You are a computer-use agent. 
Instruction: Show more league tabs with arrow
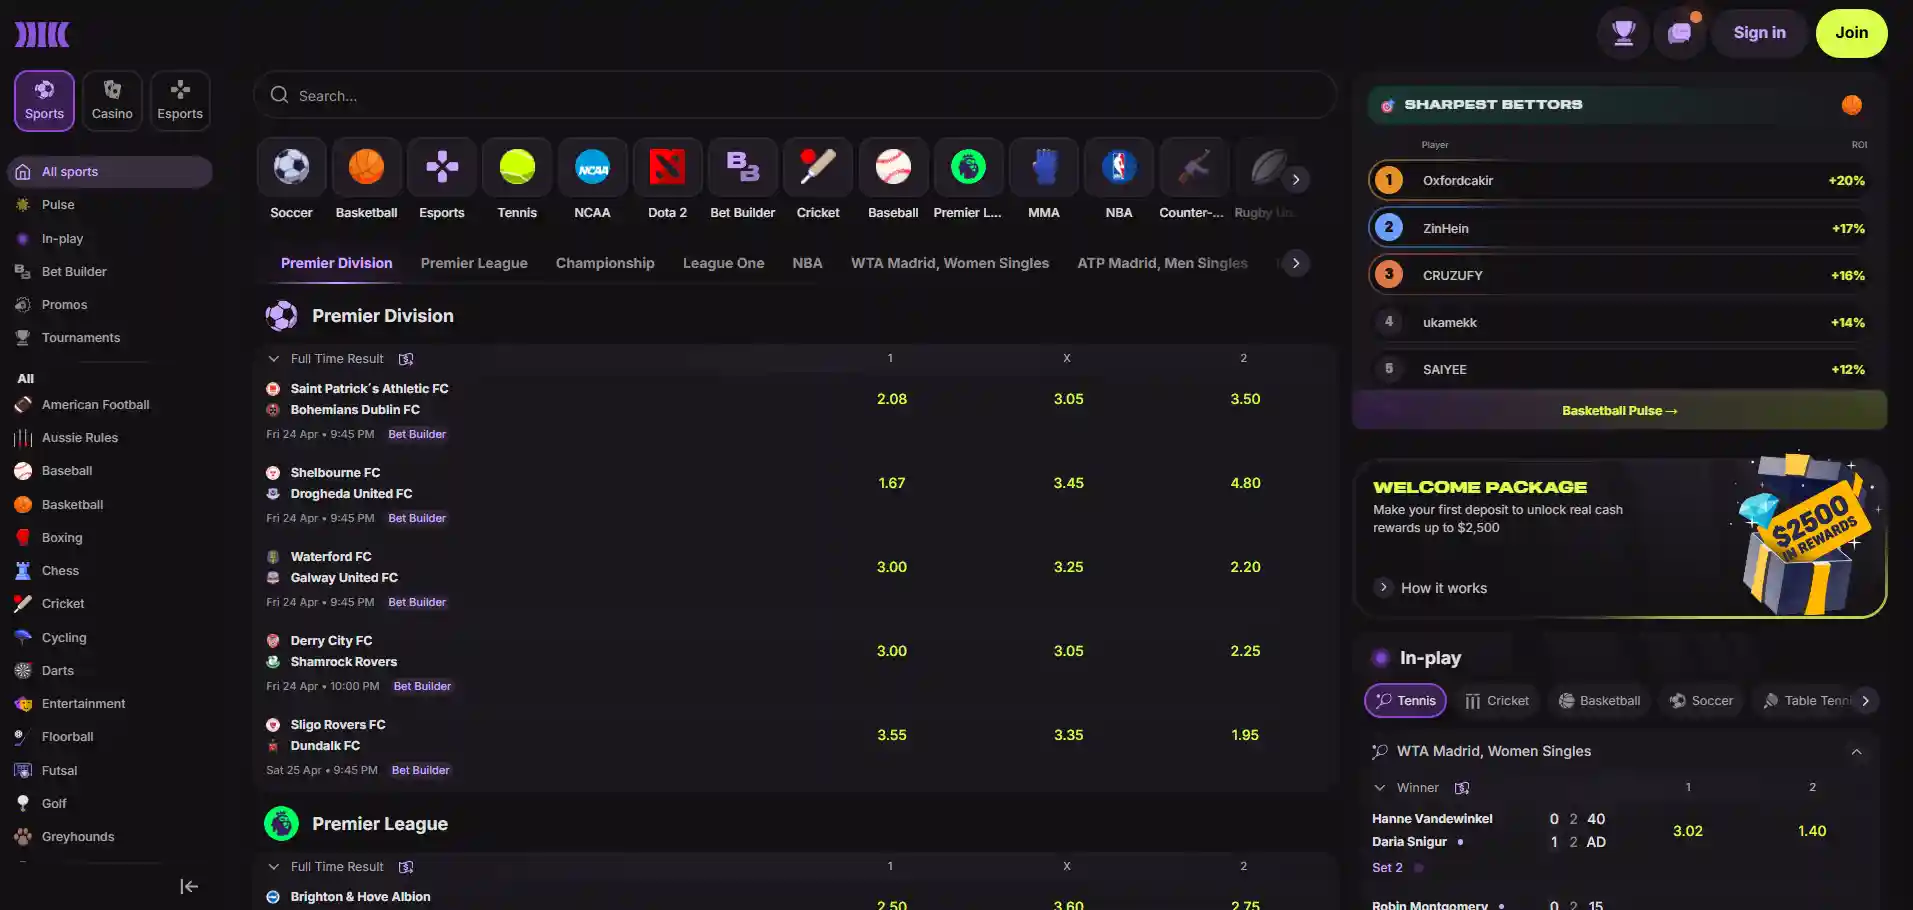(x=1296, y=263)
